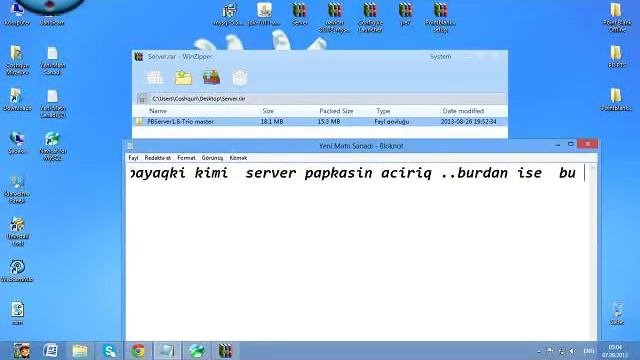
Task: Maximize the Notepad window
Action: point(571,144)
